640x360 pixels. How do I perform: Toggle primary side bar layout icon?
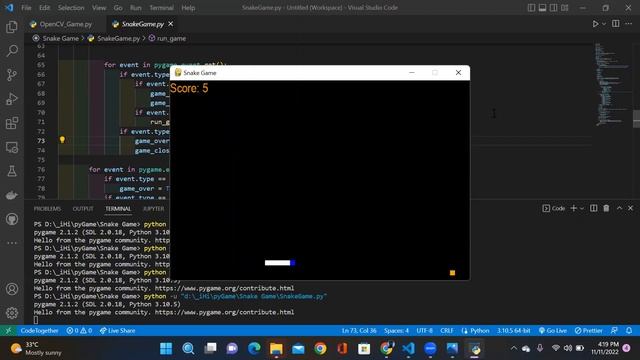(x=531, y=8)
